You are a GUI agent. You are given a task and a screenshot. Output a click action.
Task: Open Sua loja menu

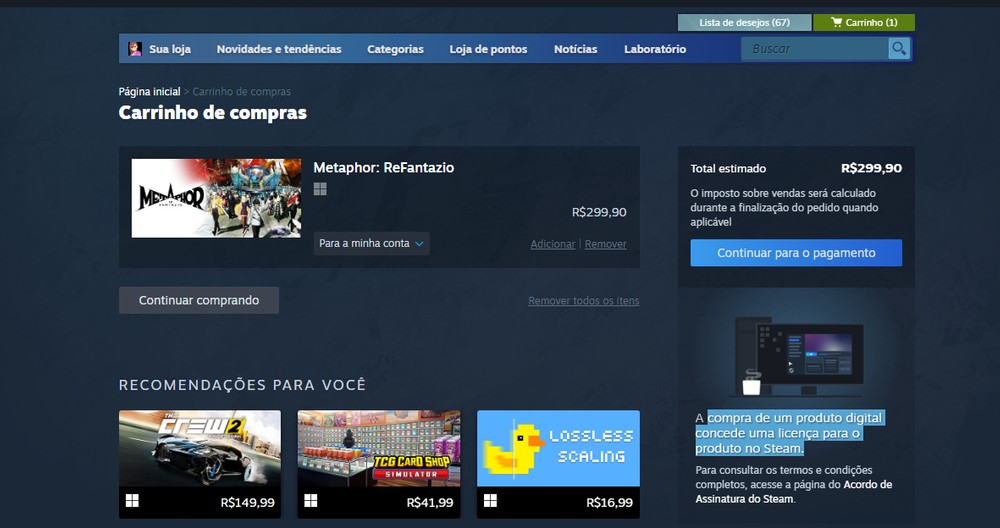tap(170, 49)
